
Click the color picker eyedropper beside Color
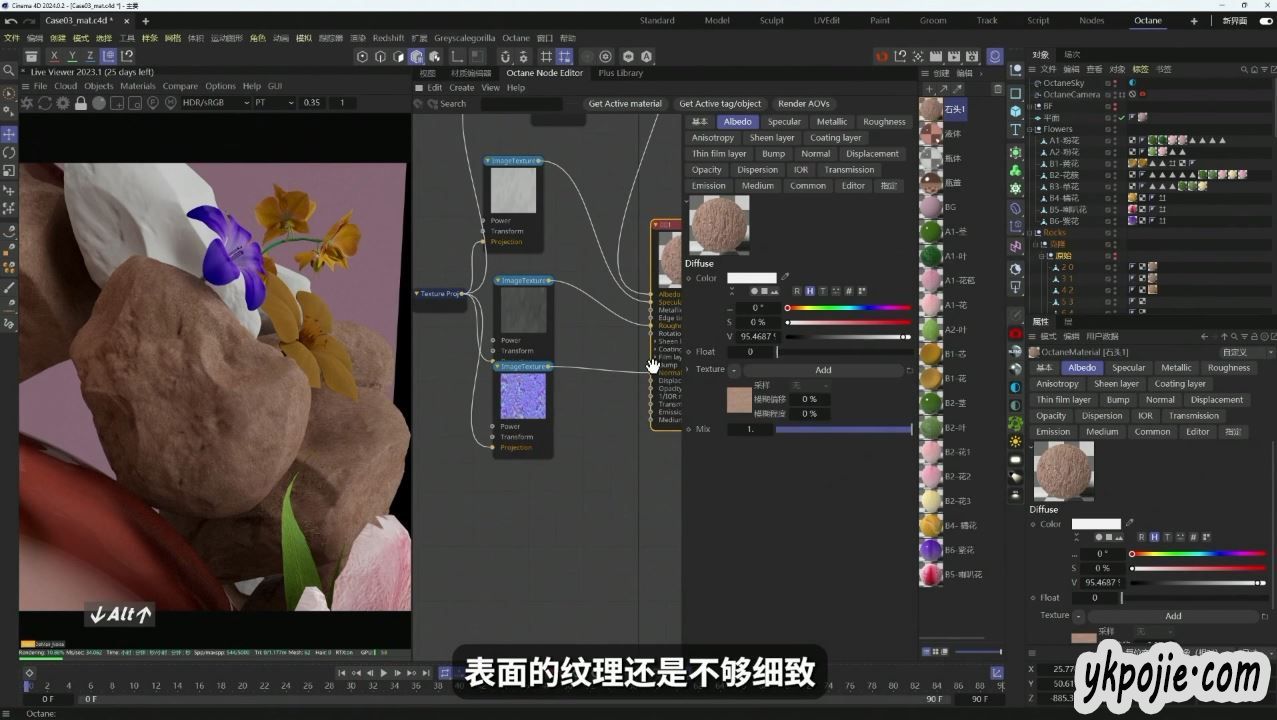785,278
